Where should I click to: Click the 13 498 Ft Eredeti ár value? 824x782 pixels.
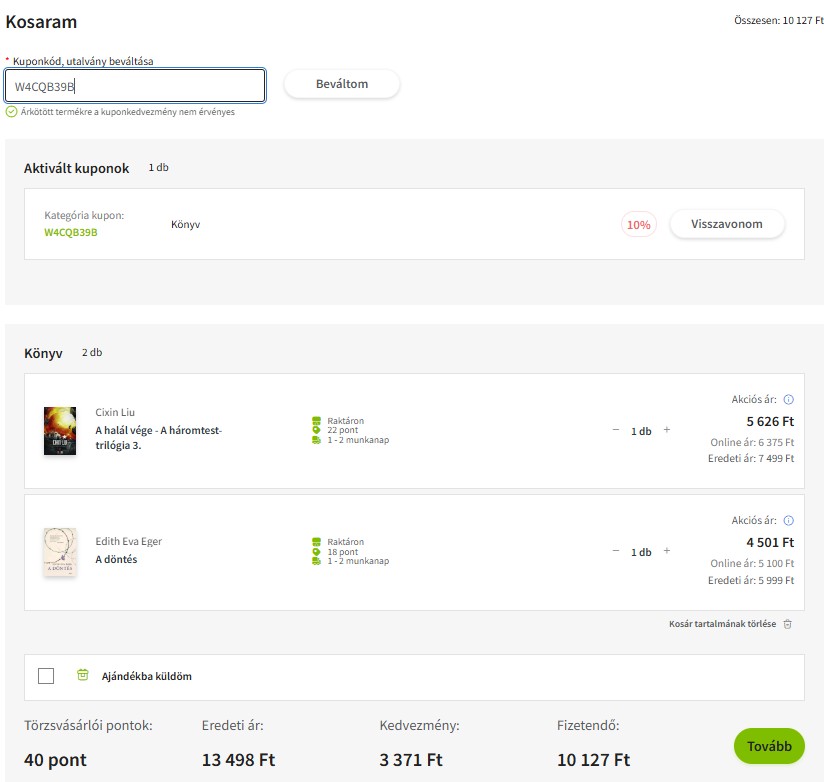point(239,760)
